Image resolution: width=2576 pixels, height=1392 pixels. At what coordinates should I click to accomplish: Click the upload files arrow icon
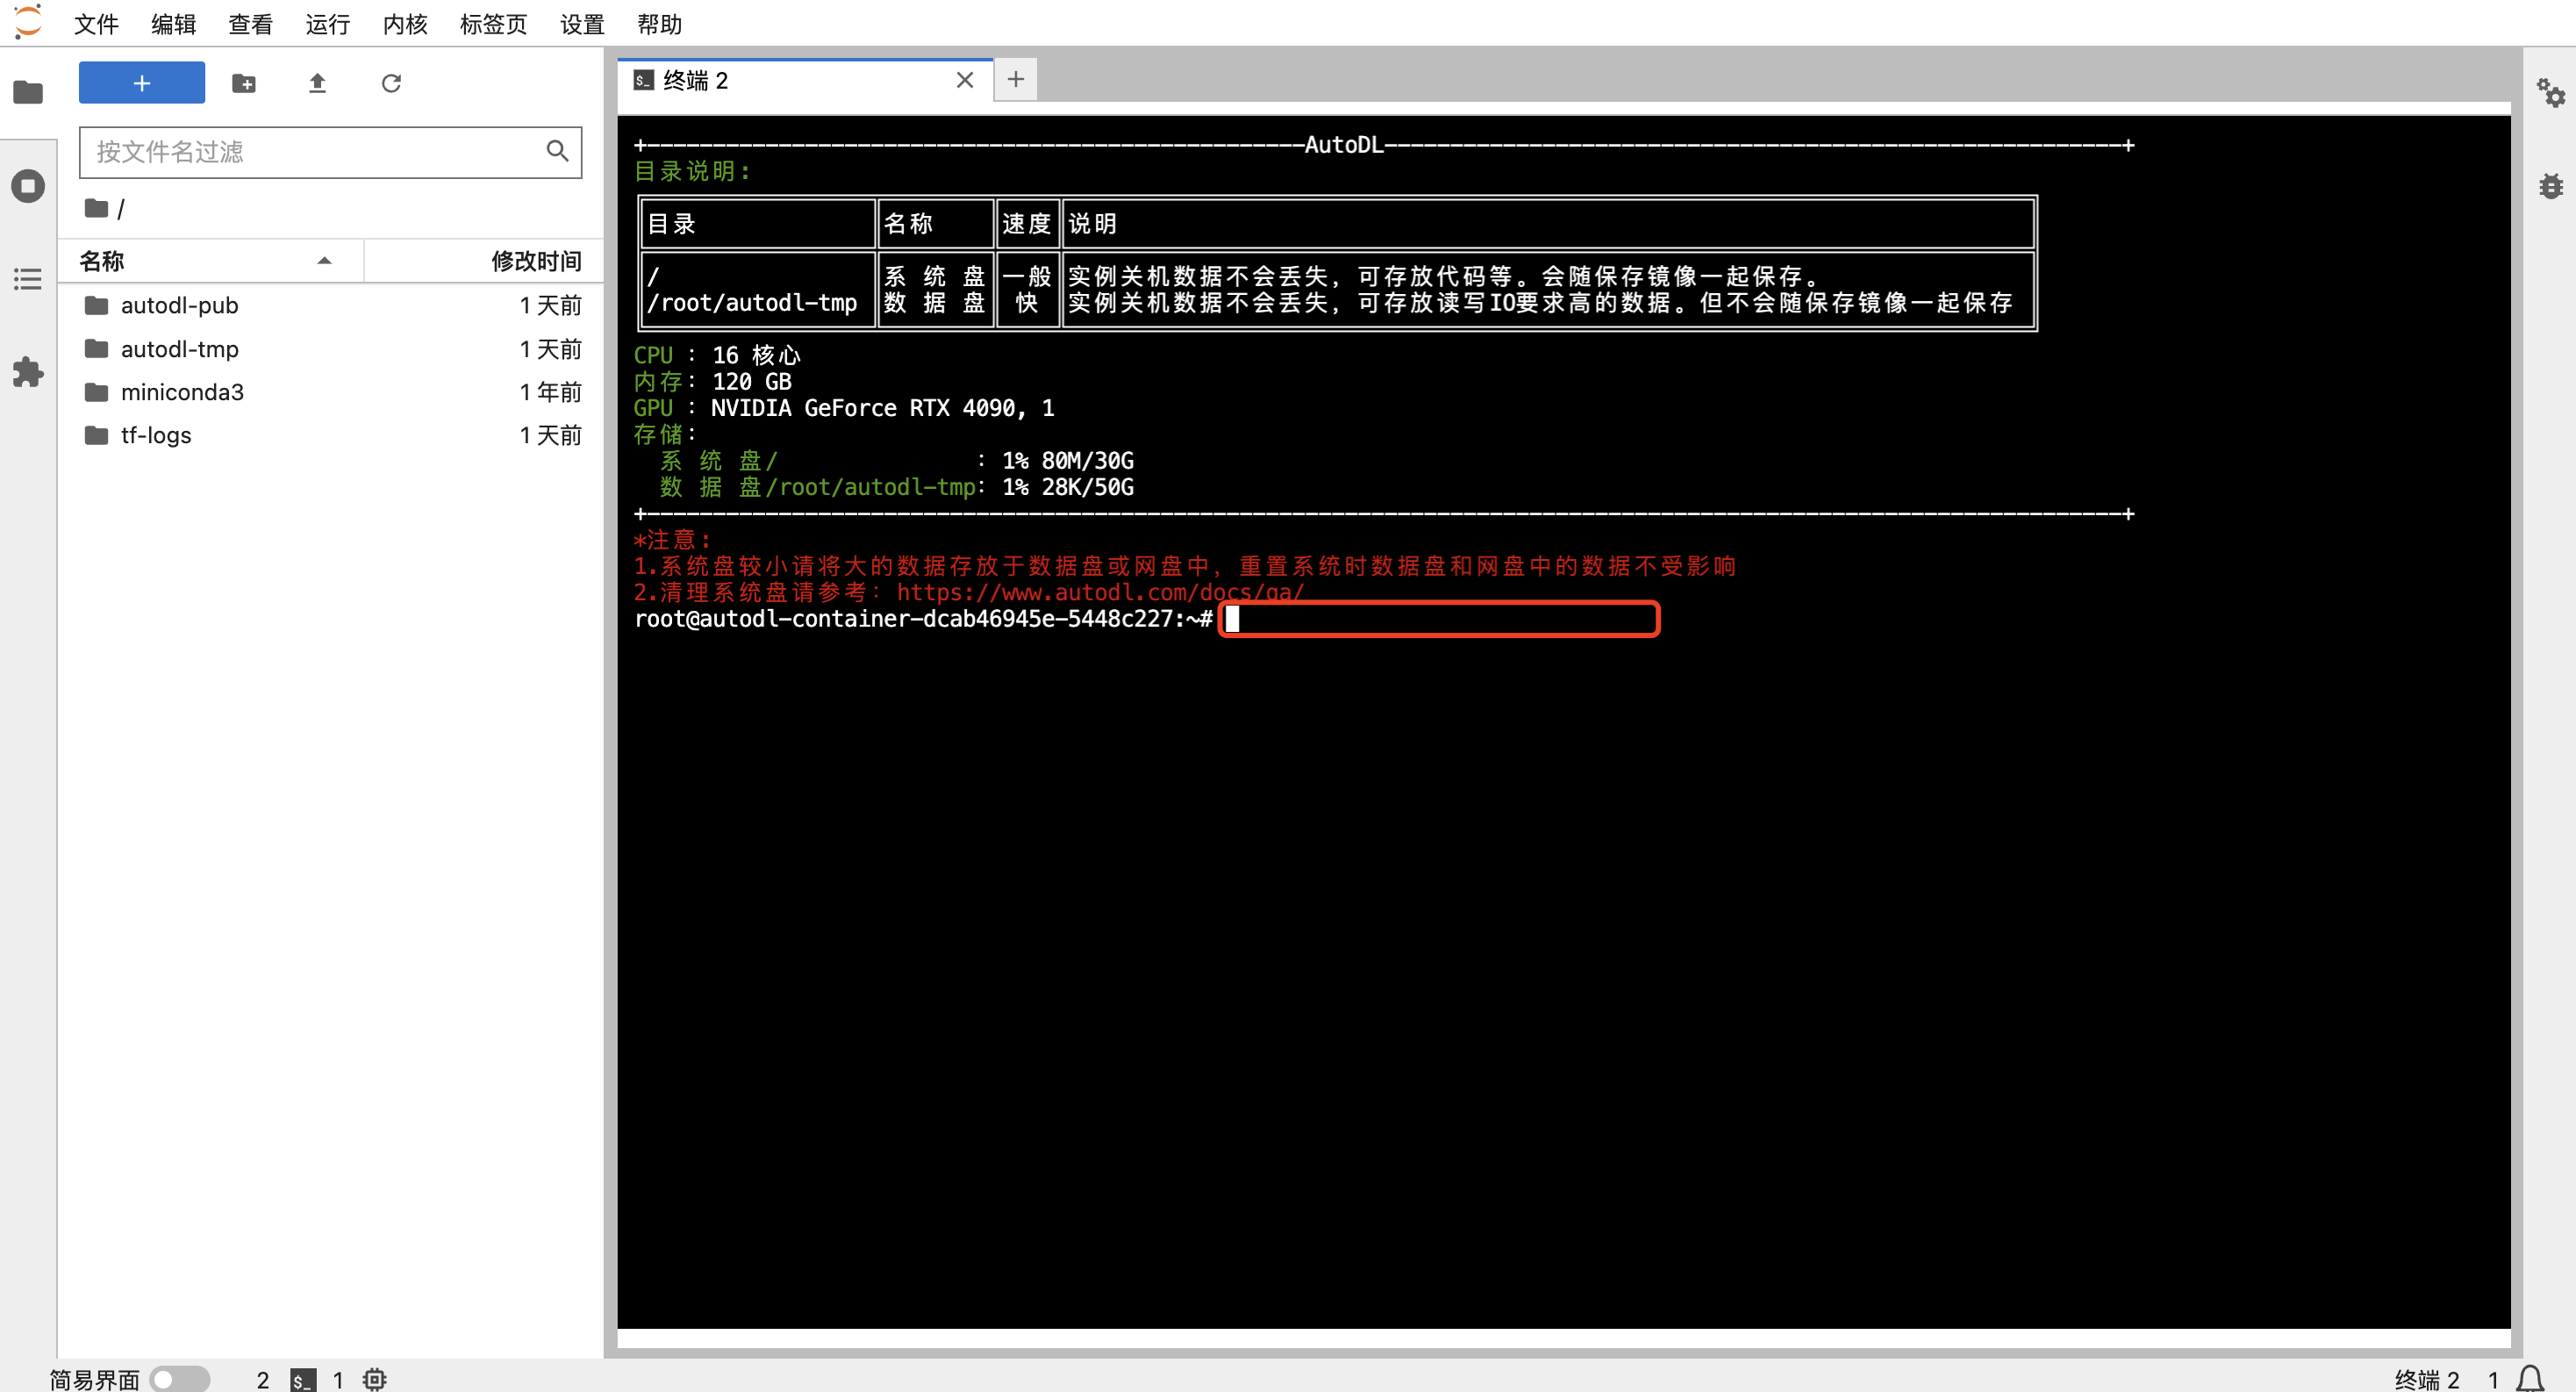pos(317,83)
